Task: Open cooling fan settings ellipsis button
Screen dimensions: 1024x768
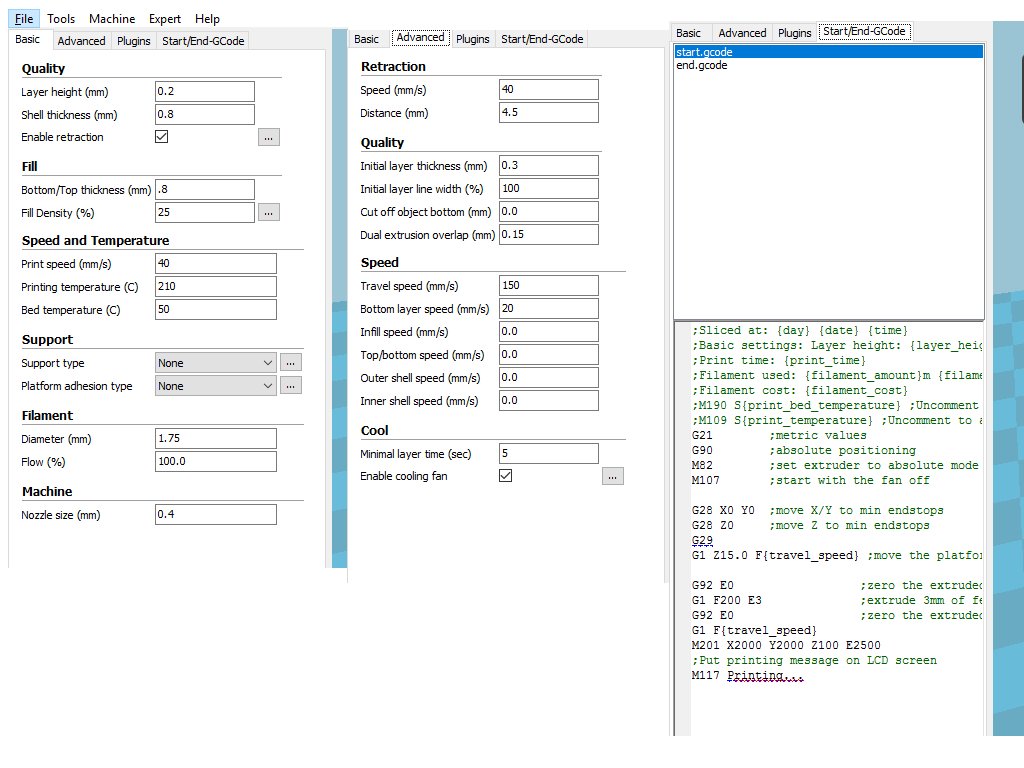Action: (x=613, y=477)
